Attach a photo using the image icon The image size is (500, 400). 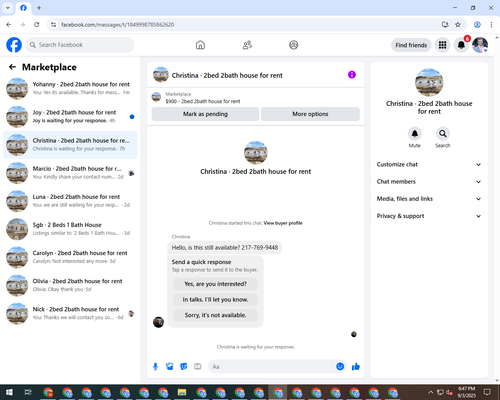click(170, 367)
